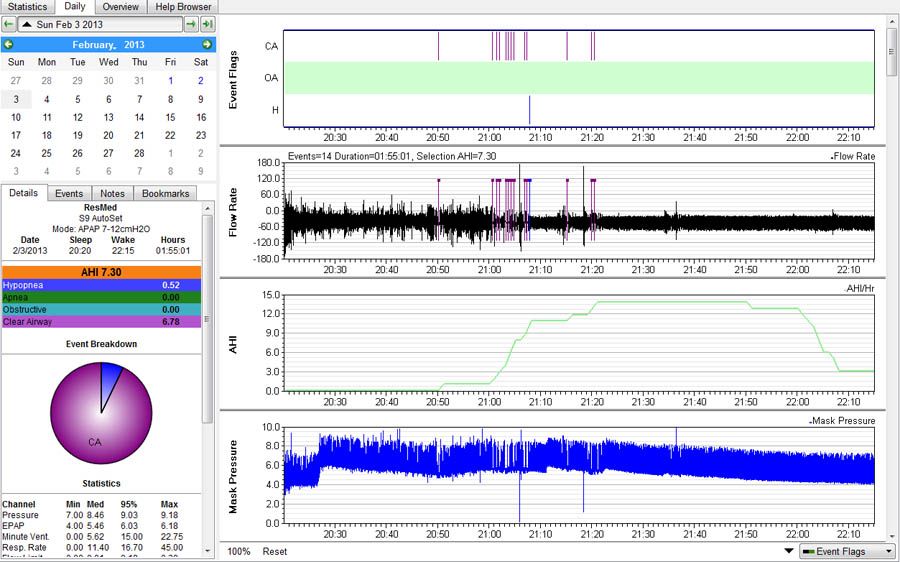Select February 28 in the calendar
This screenshot has height=562, width=900.
139,153
